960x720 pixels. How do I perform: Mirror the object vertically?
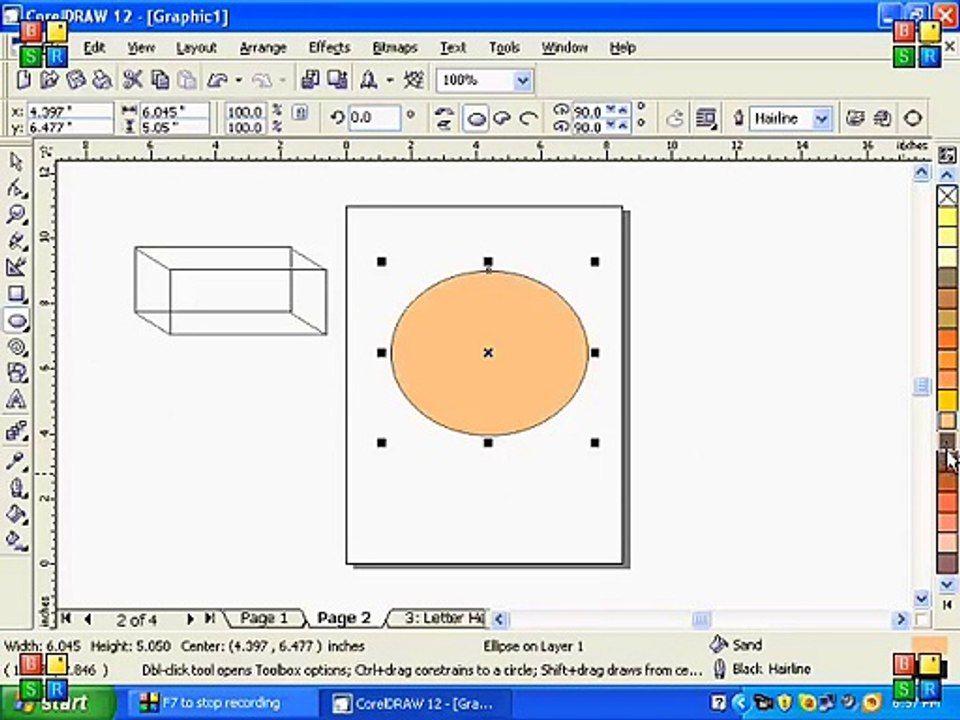[444, 124]
